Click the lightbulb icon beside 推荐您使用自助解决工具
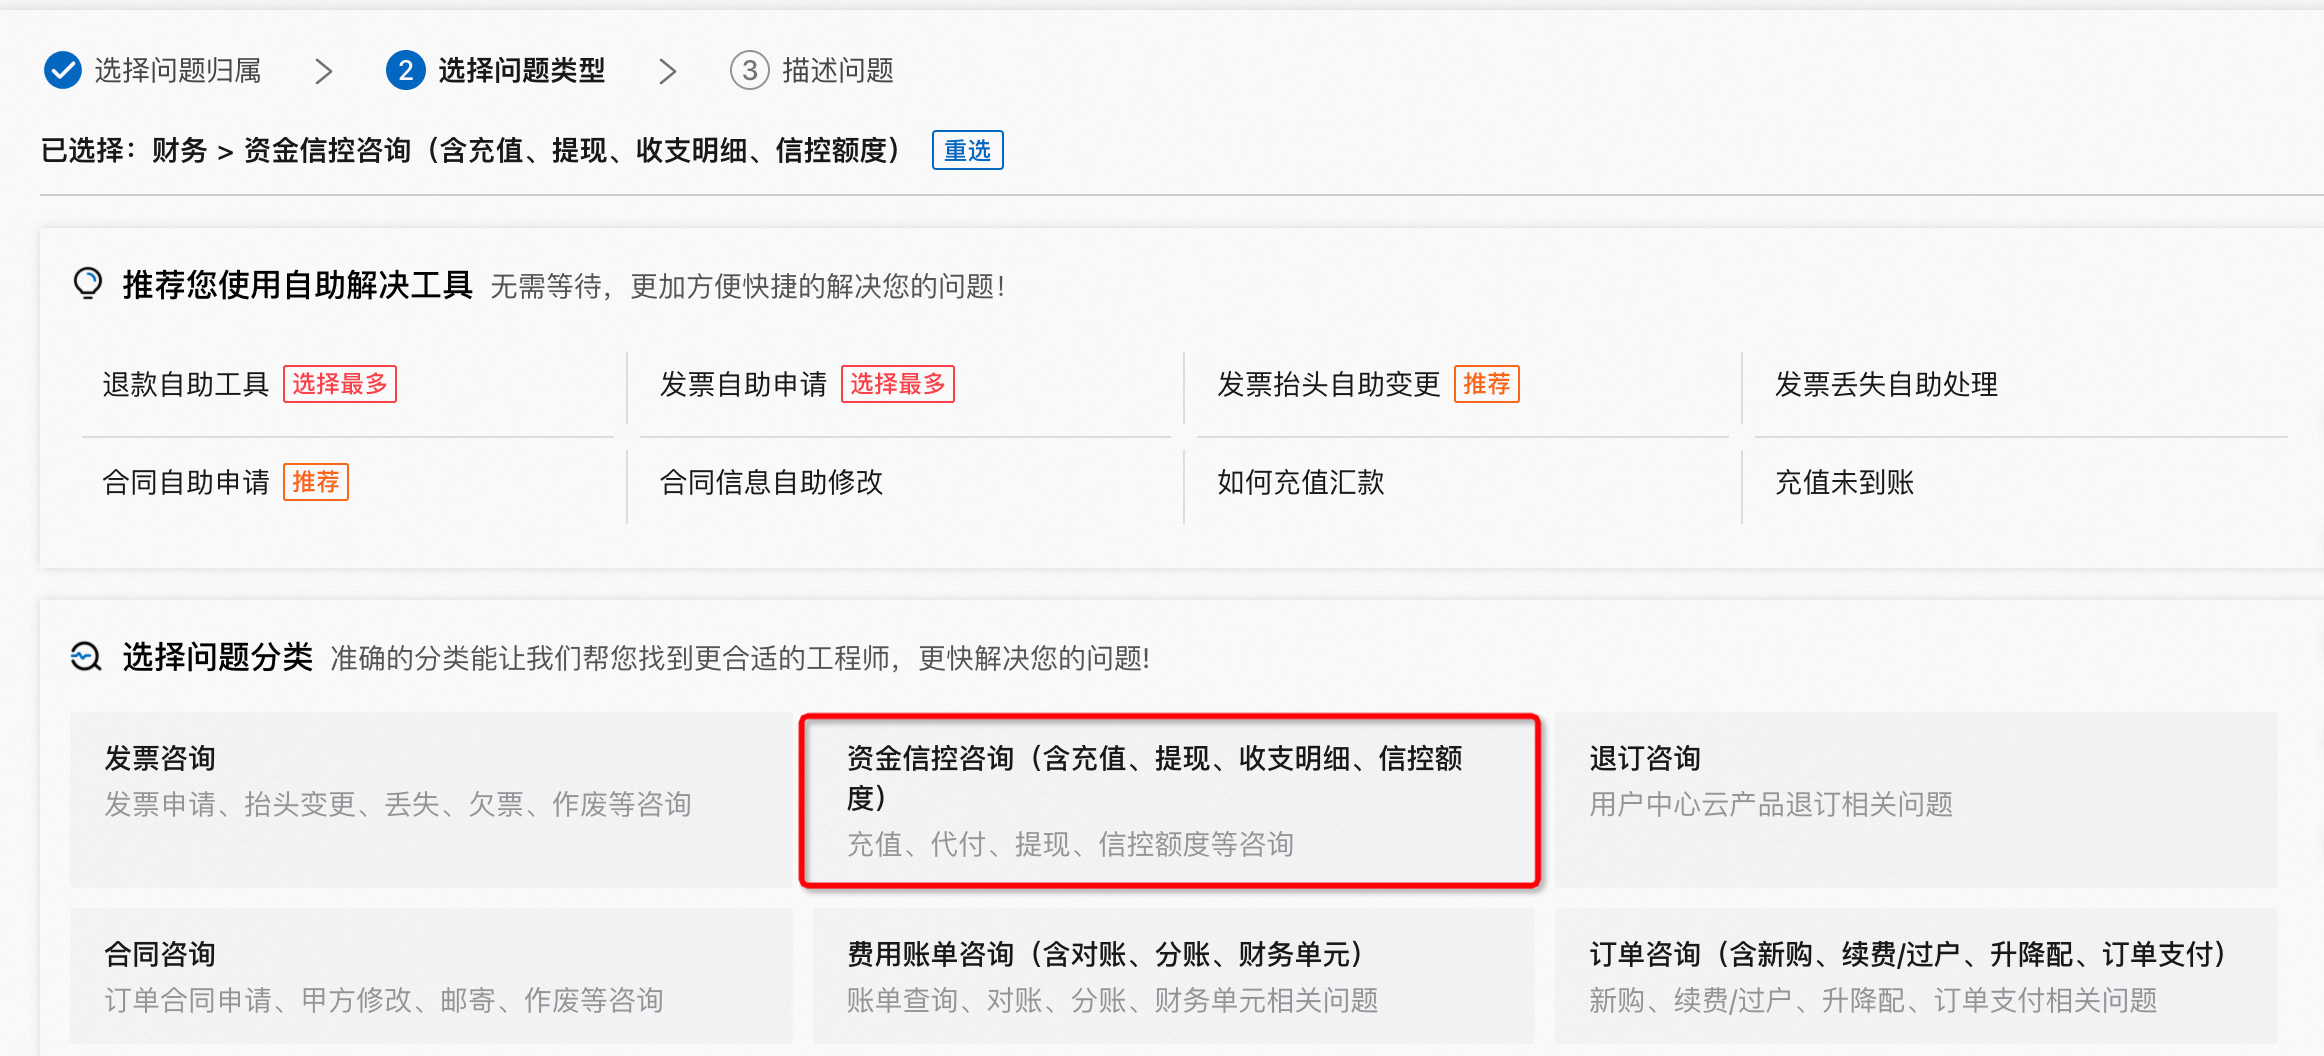Screen dimensions: 2324x1056 tap(88, 284)
